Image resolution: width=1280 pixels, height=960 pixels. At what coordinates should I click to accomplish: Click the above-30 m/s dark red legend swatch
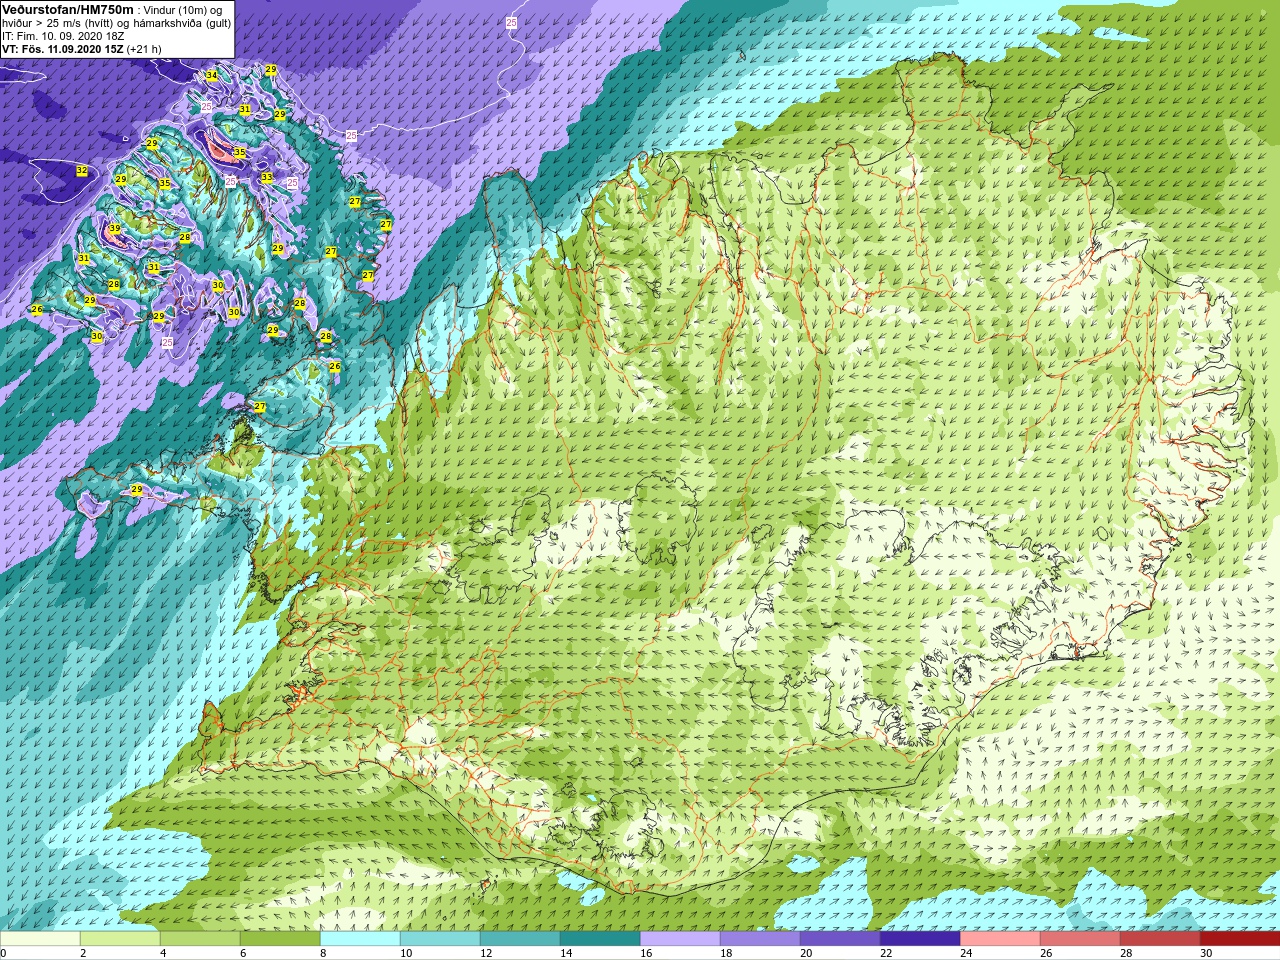pos(1240,939)
